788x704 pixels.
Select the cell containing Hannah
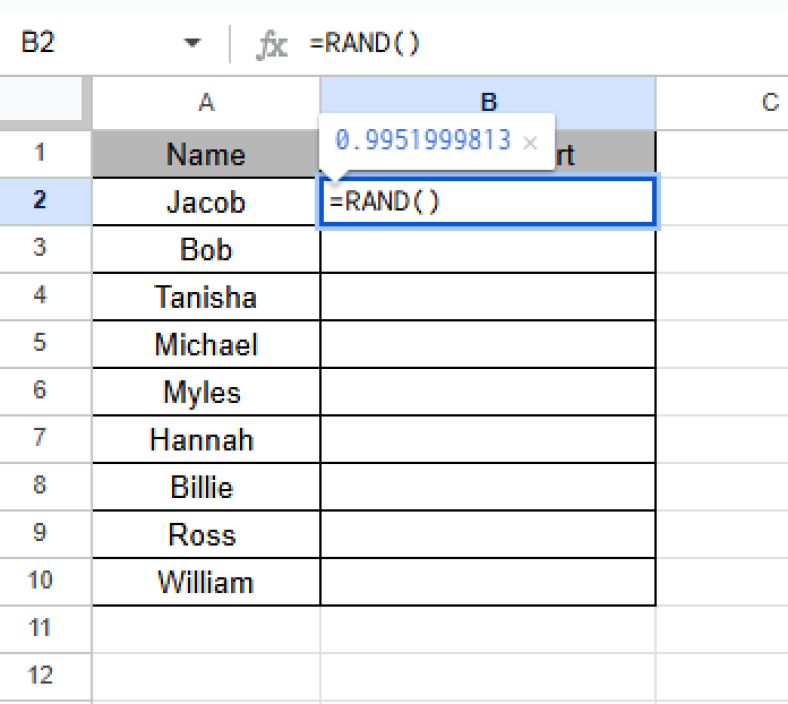point(206,439)
